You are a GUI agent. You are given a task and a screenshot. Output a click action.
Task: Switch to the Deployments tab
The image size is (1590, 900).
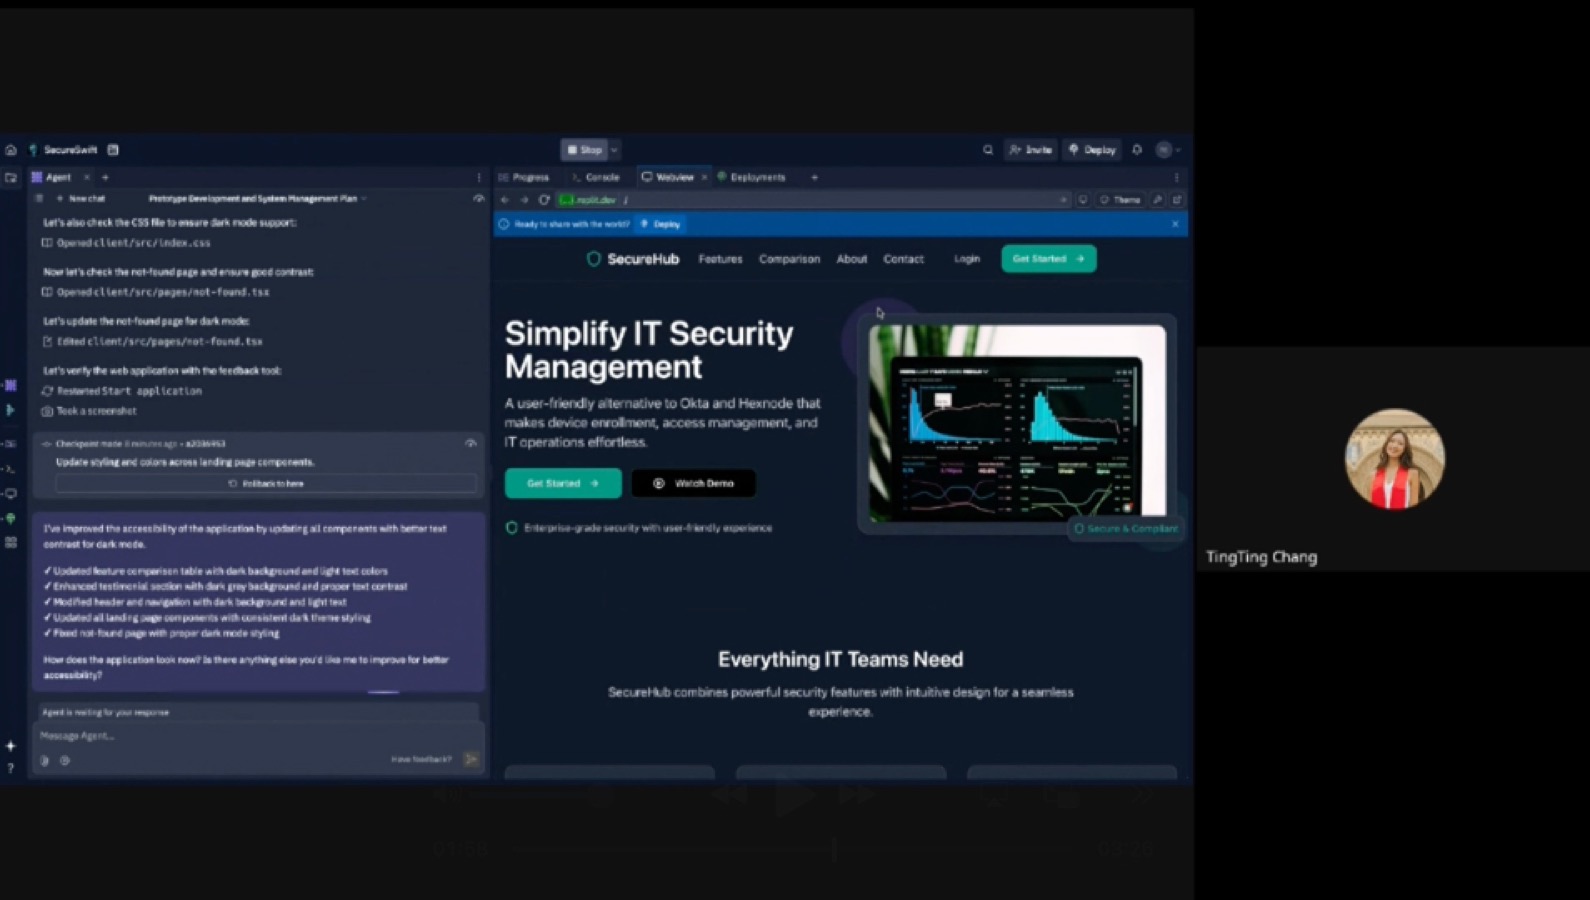click(x=752, y=177)
